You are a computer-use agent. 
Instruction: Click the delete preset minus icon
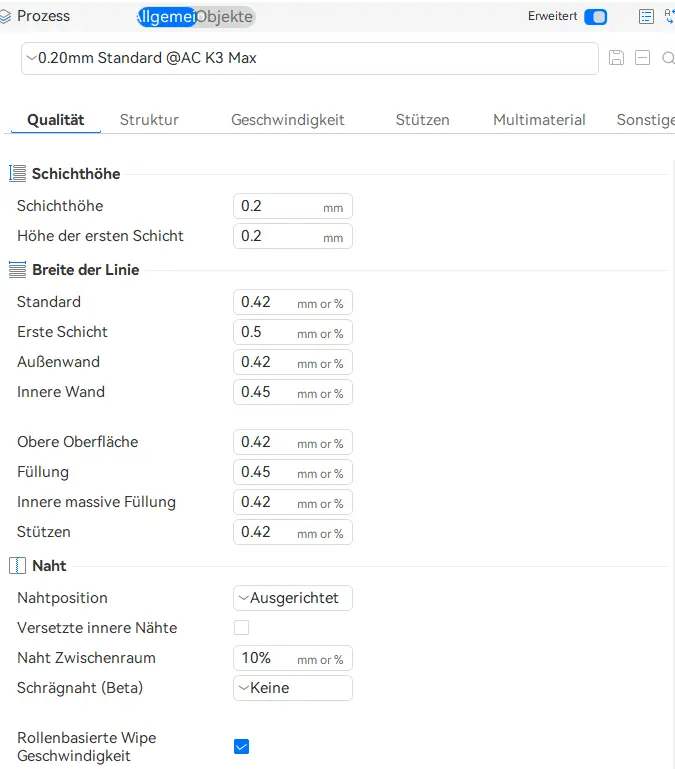[642, 58]
